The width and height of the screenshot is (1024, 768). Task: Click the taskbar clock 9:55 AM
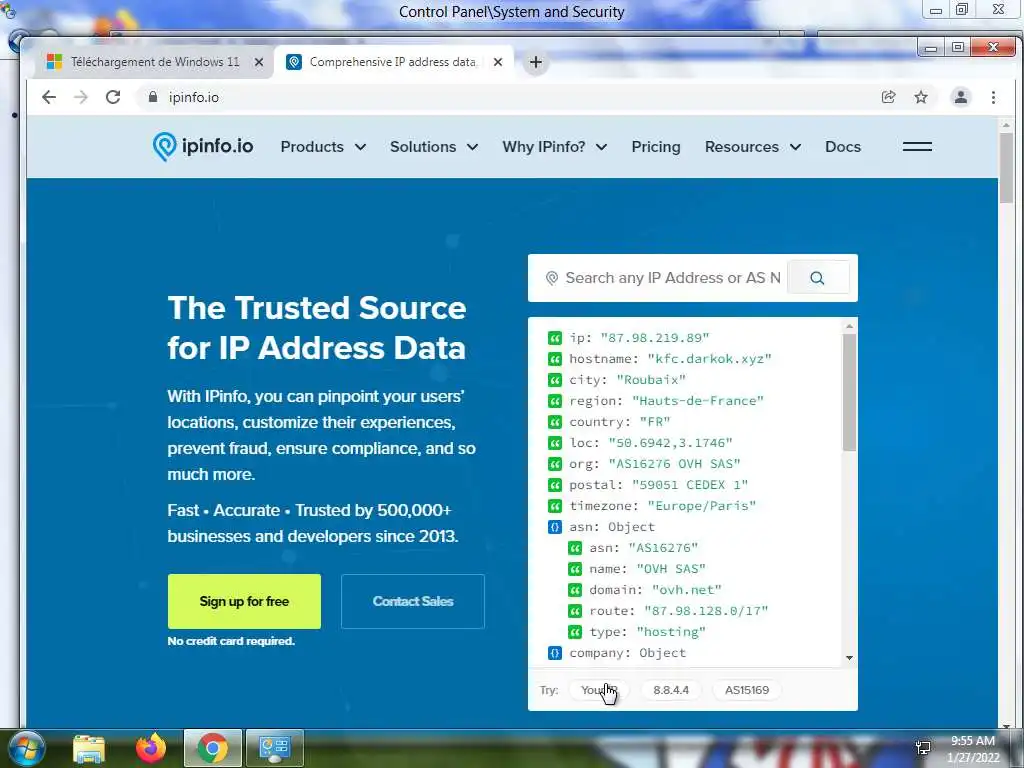click(x=972, y=741)
